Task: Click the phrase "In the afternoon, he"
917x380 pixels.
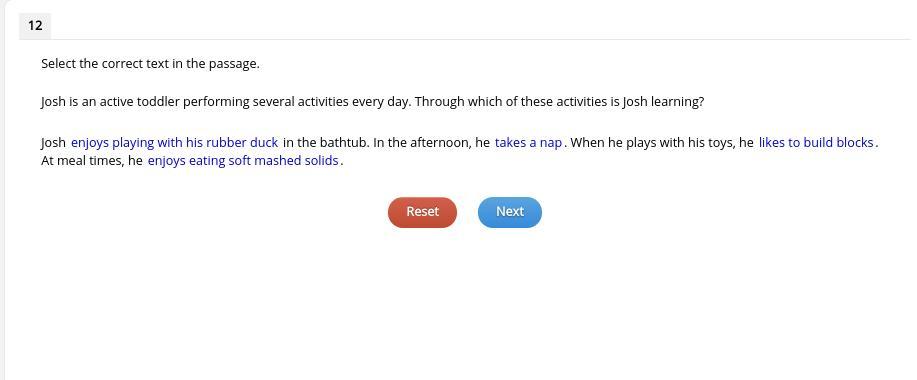Action: tap(432, 143)
